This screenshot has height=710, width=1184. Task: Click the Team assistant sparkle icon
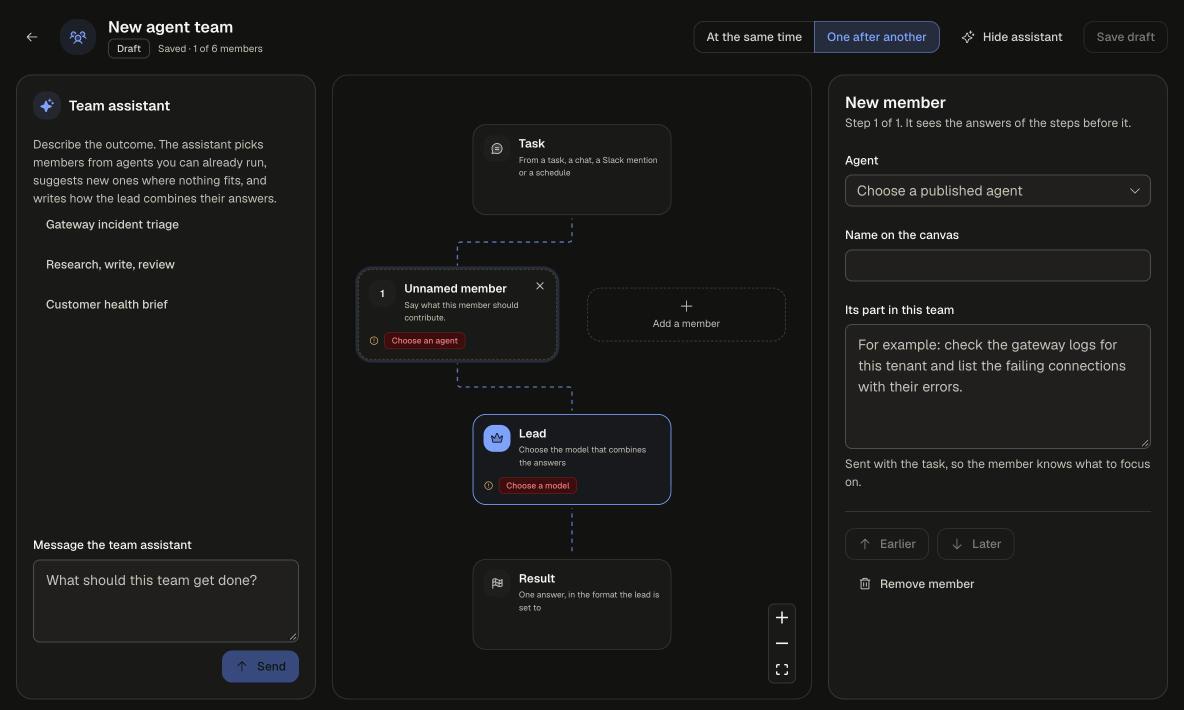[x=47, y=106]
